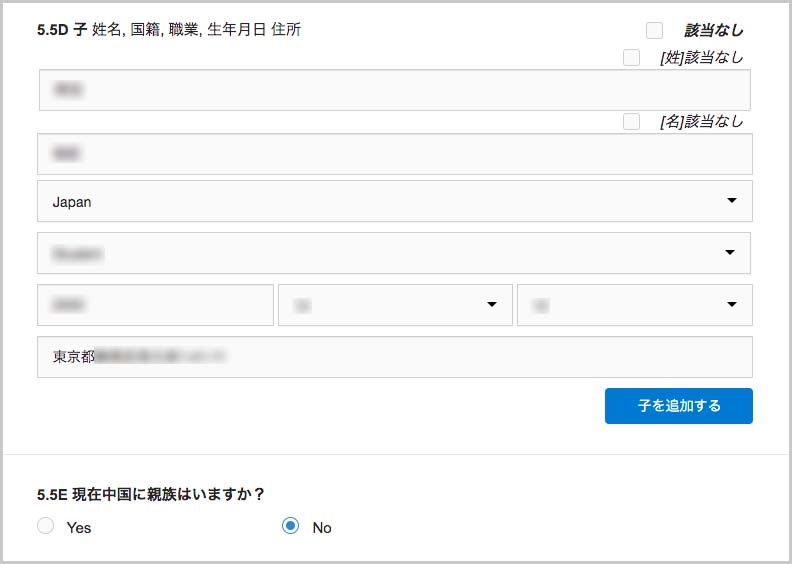The height and width of the screenshot is (564, 792).
Task: Select the No radio for relatives in China
Action: click(x=290, y=526)
